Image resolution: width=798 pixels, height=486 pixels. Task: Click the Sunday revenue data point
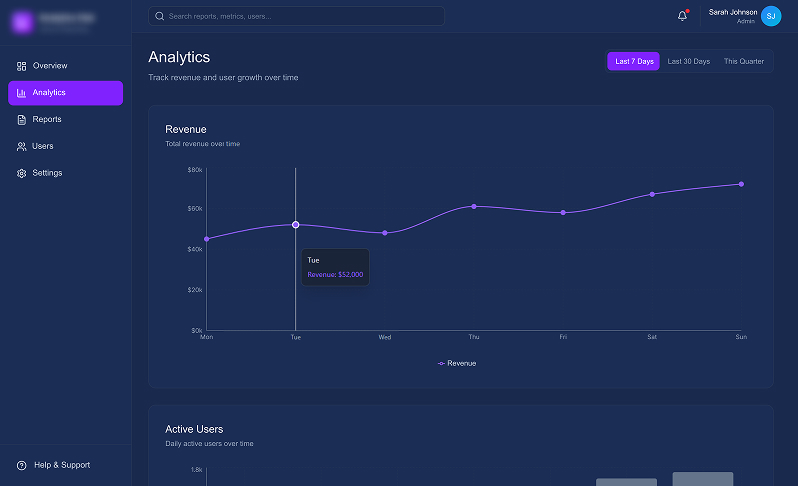pos(741,184)
